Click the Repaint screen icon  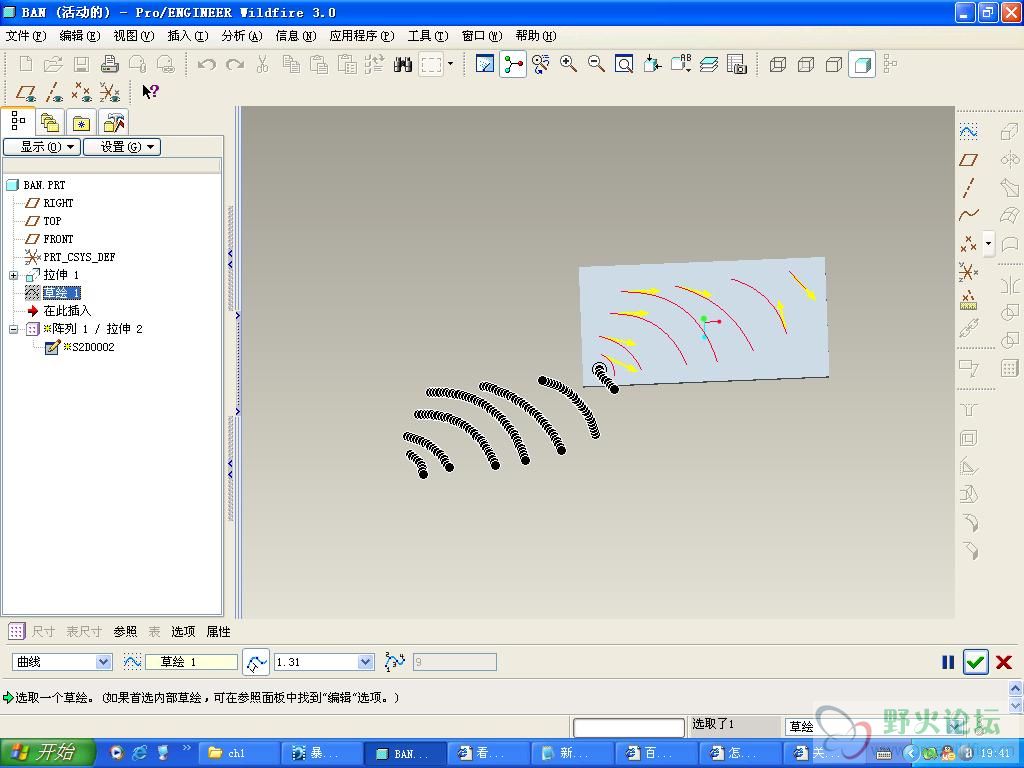click(485, 64)
